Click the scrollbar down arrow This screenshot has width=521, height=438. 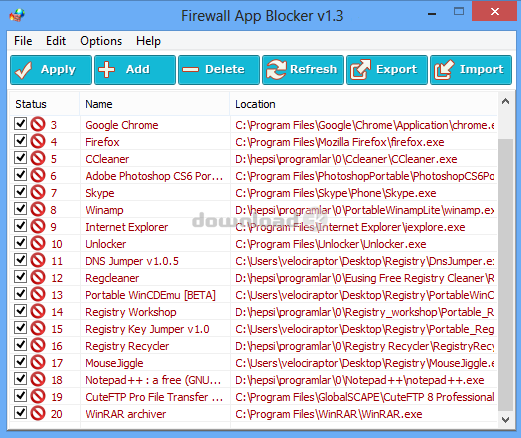505,419
